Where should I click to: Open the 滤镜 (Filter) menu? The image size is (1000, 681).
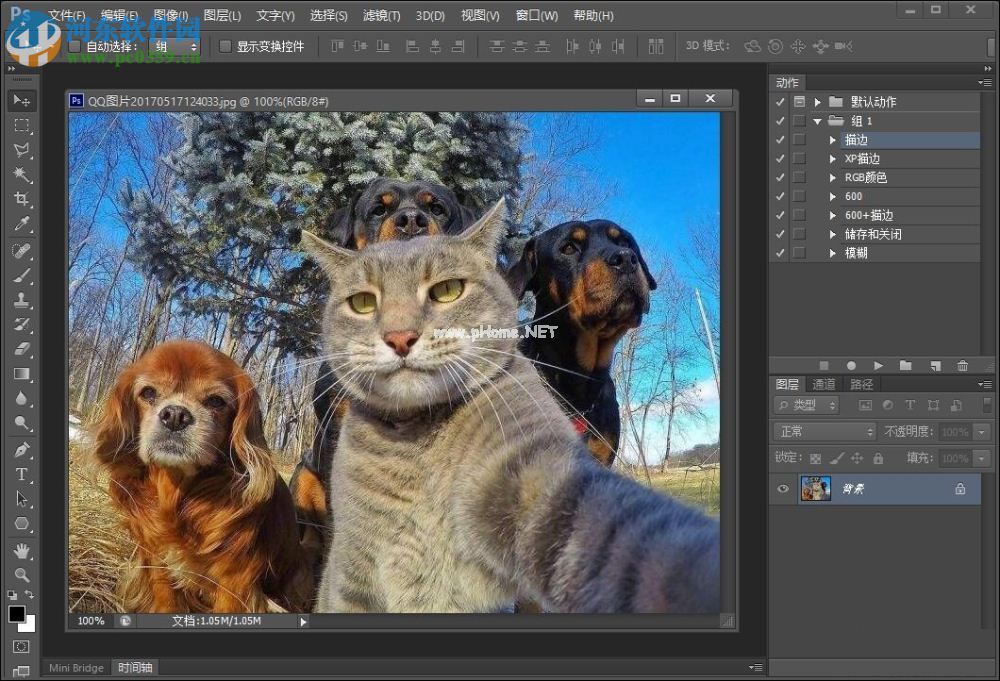(381, 16)
